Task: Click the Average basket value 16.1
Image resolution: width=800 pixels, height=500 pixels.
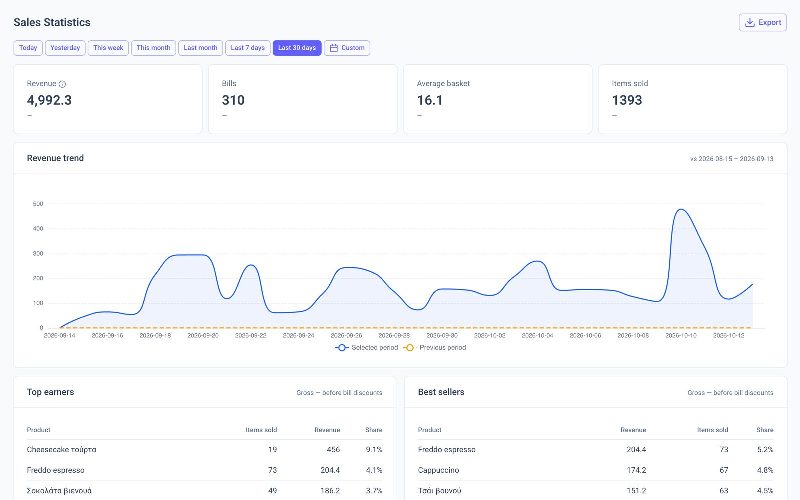Action: pos(430,100)
